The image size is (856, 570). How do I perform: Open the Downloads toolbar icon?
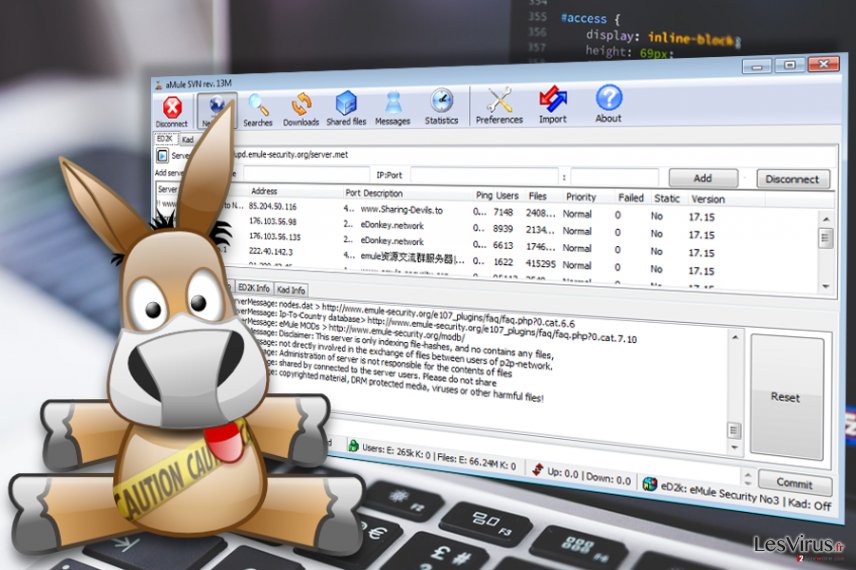pos(301,109)
